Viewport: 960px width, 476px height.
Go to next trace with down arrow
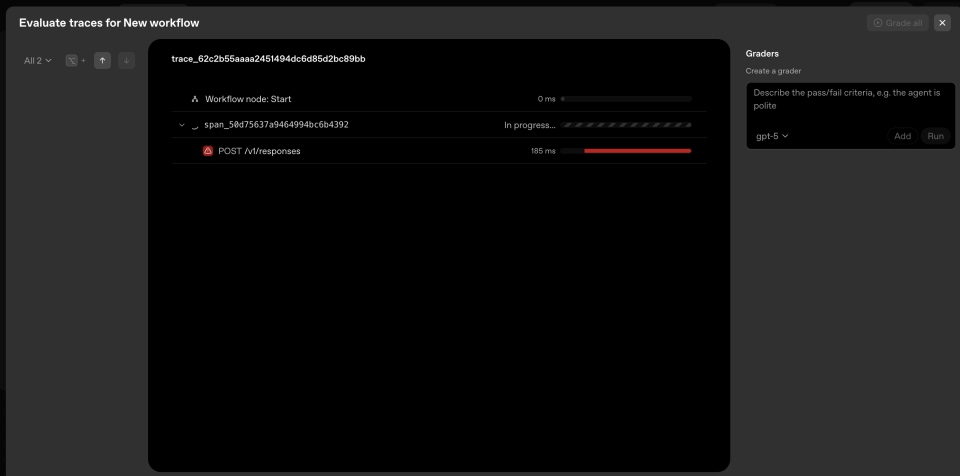[x=126, y=61]
